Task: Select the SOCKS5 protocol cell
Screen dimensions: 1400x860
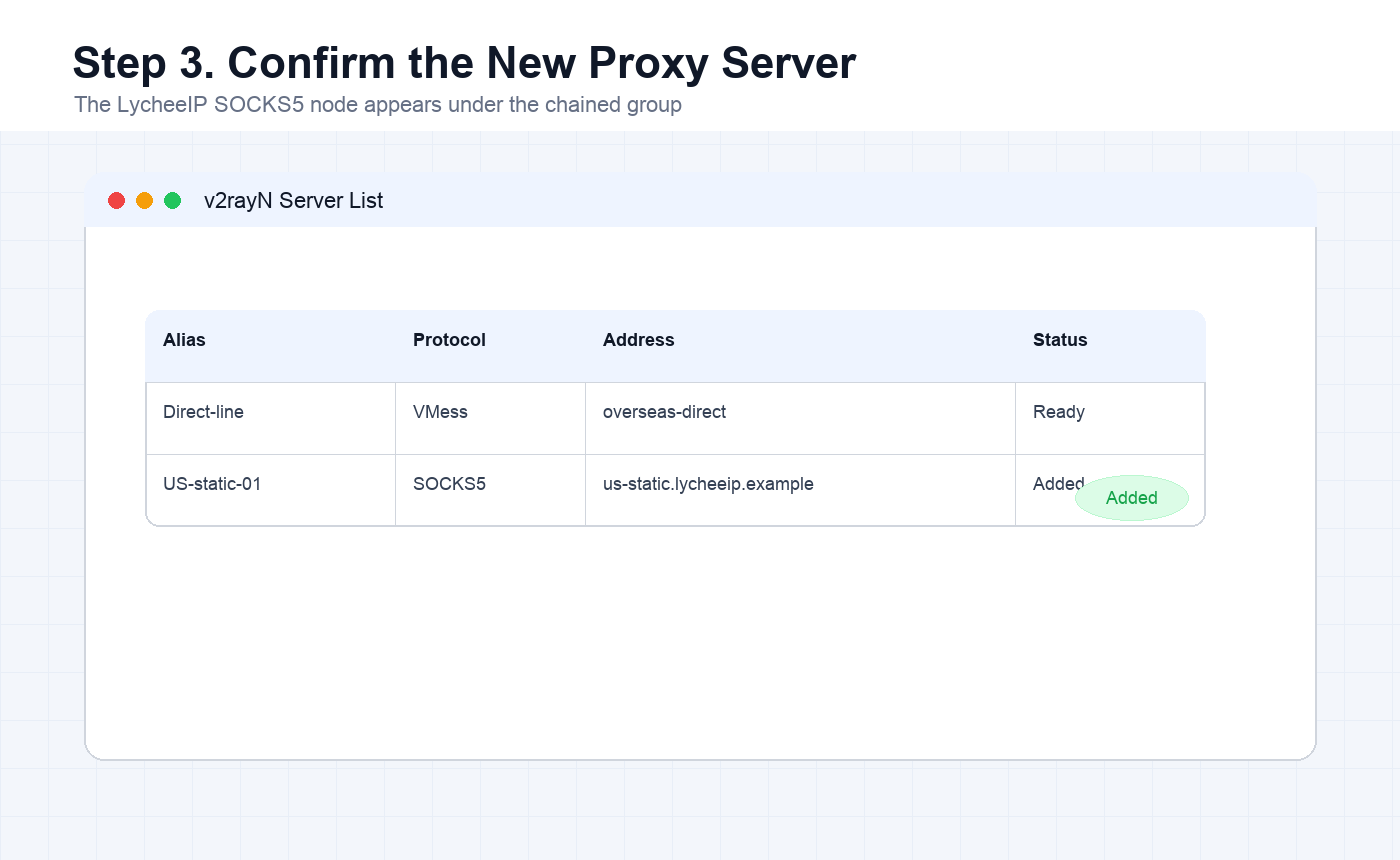Action: tap(490, 490)
